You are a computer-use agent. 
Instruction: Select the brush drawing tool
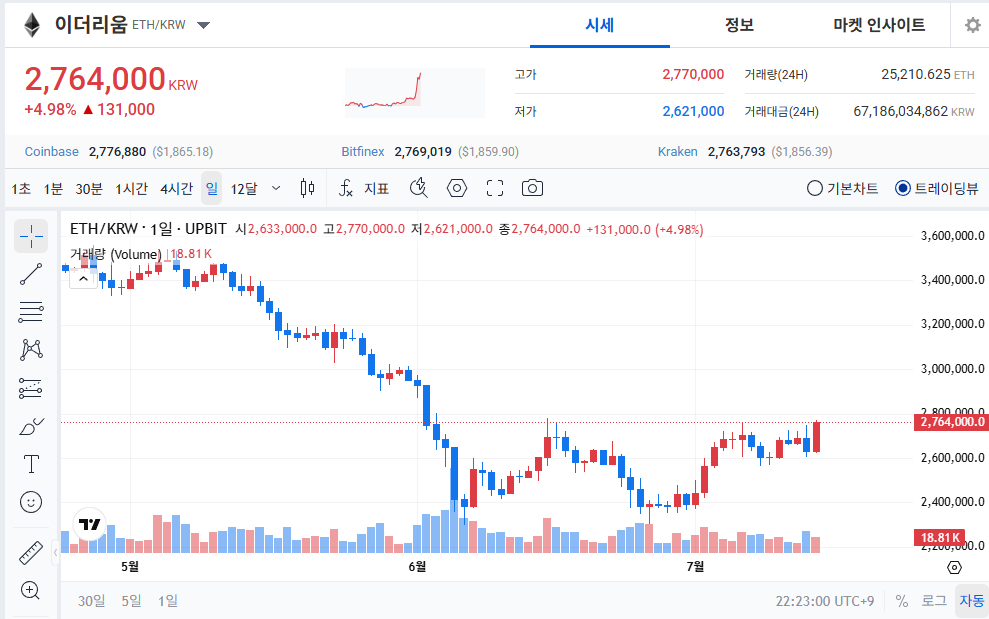point(31,427)
